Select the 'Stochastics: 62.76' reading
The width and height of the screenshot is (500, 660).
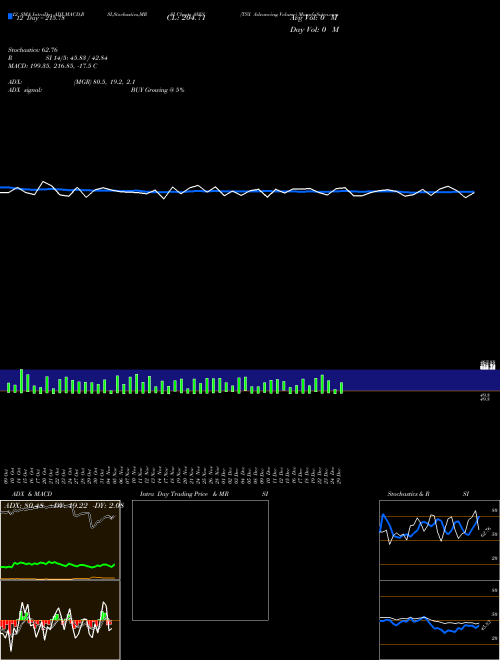32,50
